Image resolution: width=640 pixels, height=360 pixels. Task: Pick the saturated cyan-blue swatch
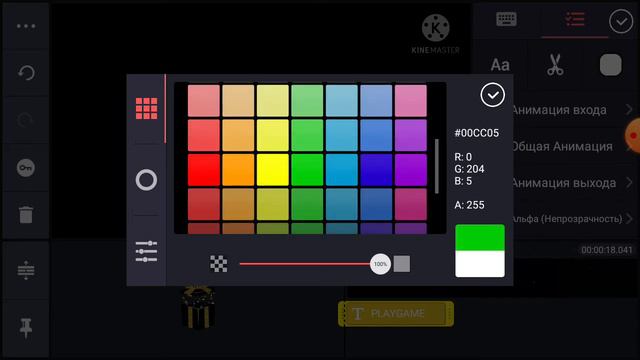click(x=342, y=170)
